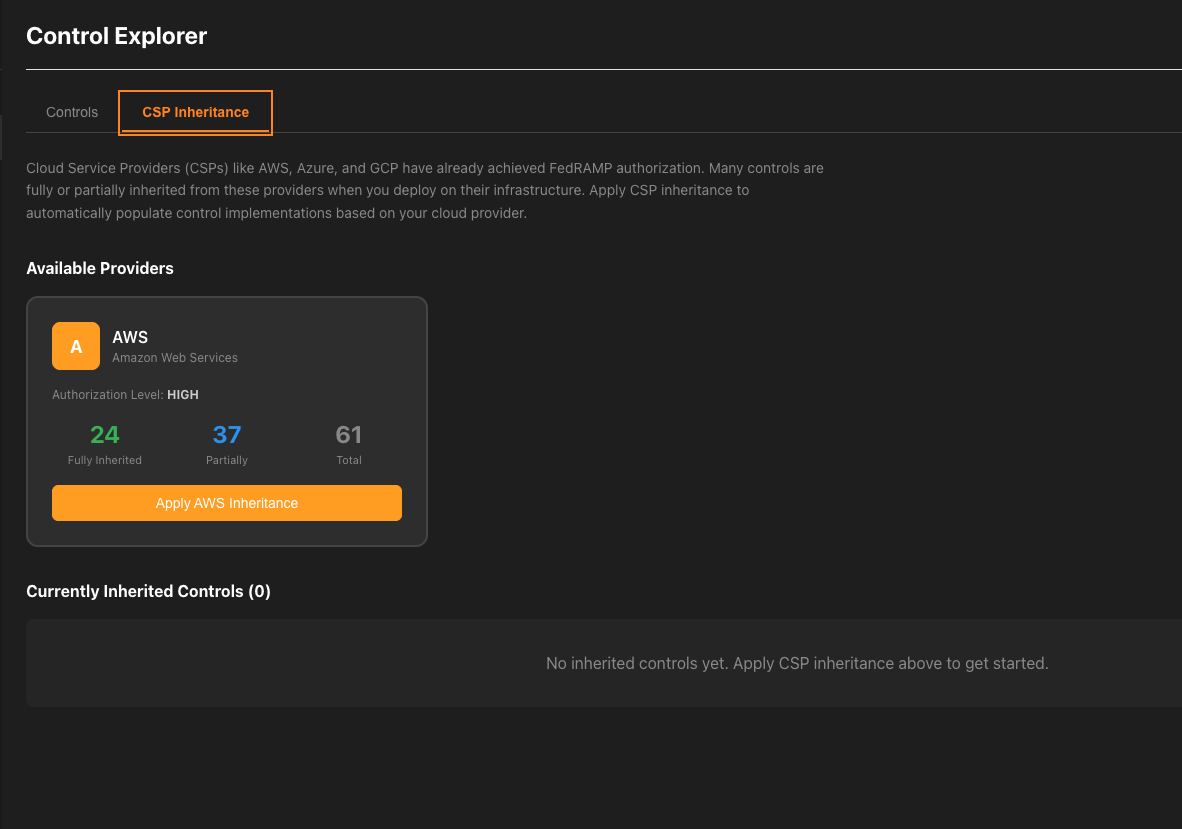Click the Amazon Web Services subtitle
Screen dimensions: 1182x829
(175, 358)
